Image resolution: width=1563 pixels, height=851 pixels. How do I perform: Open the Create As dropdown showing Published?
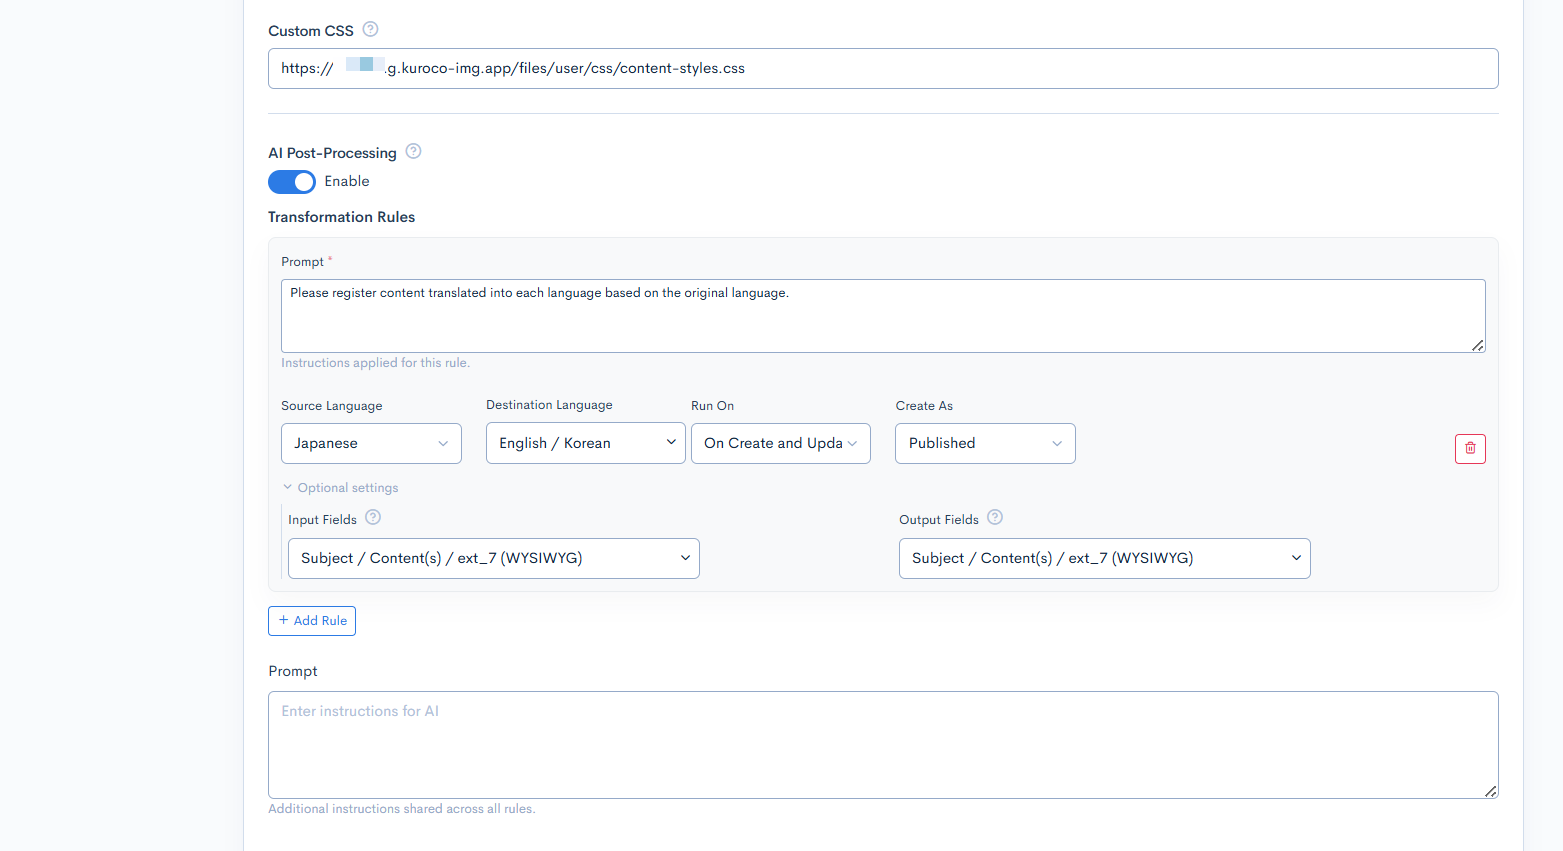click(984, 443)
